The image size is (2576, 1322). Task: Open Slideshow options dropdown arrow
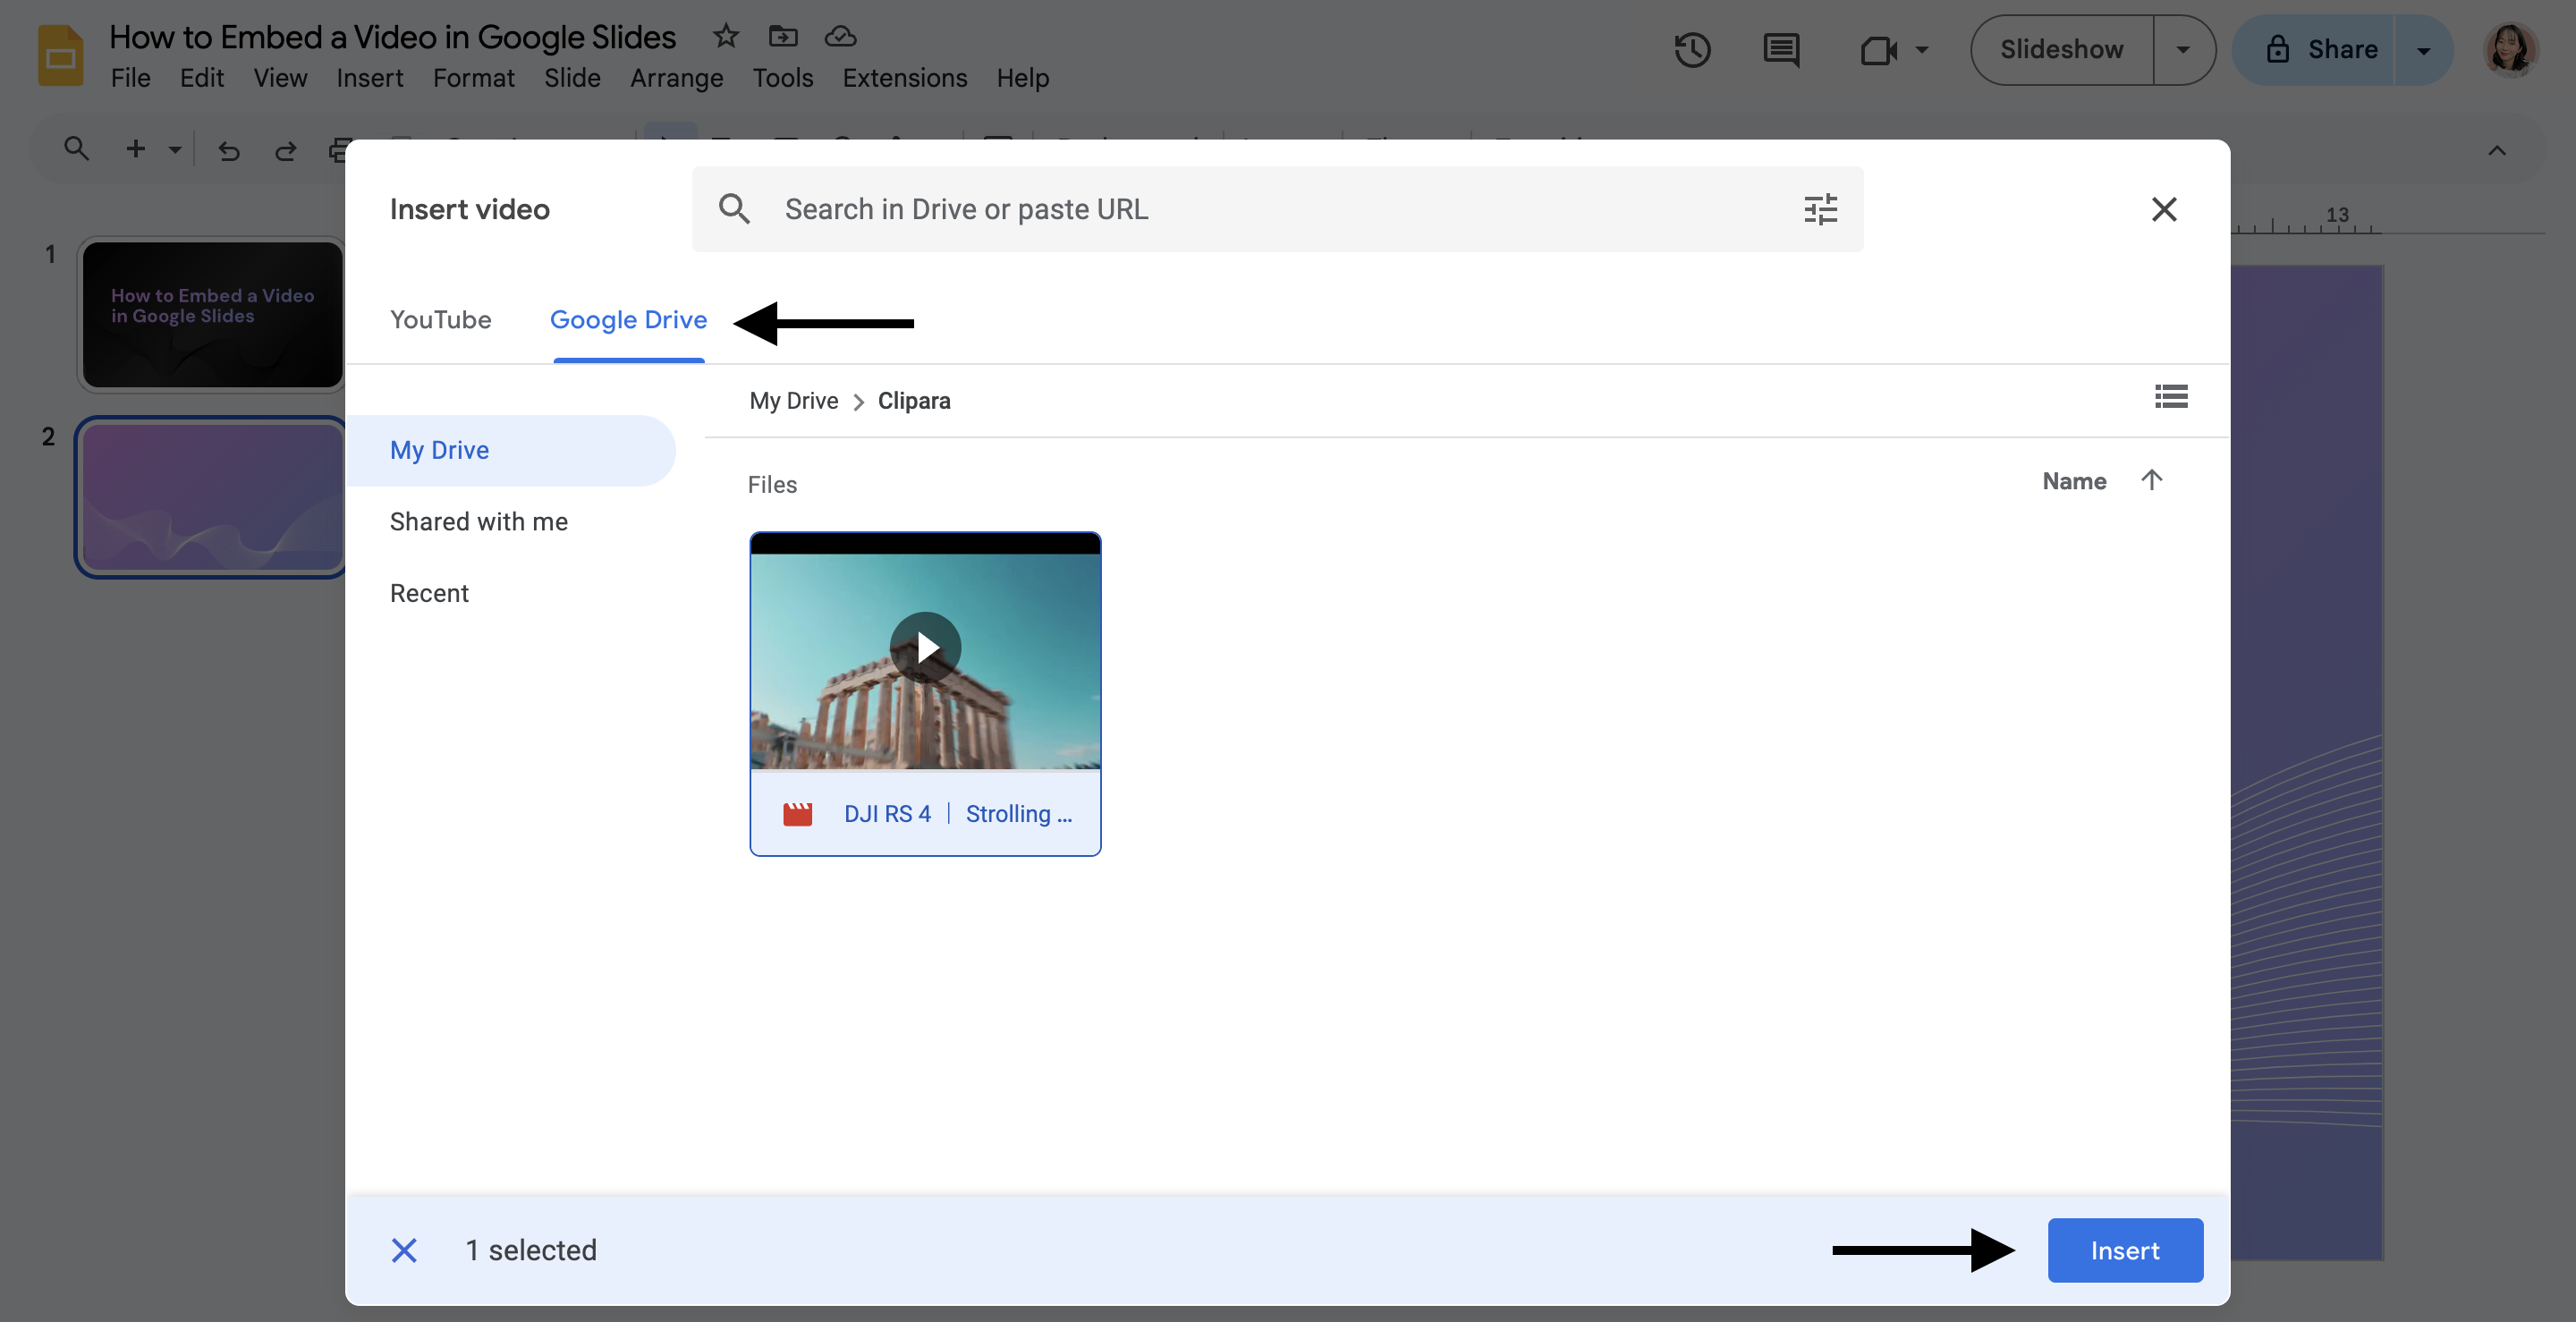[2183, 50]
